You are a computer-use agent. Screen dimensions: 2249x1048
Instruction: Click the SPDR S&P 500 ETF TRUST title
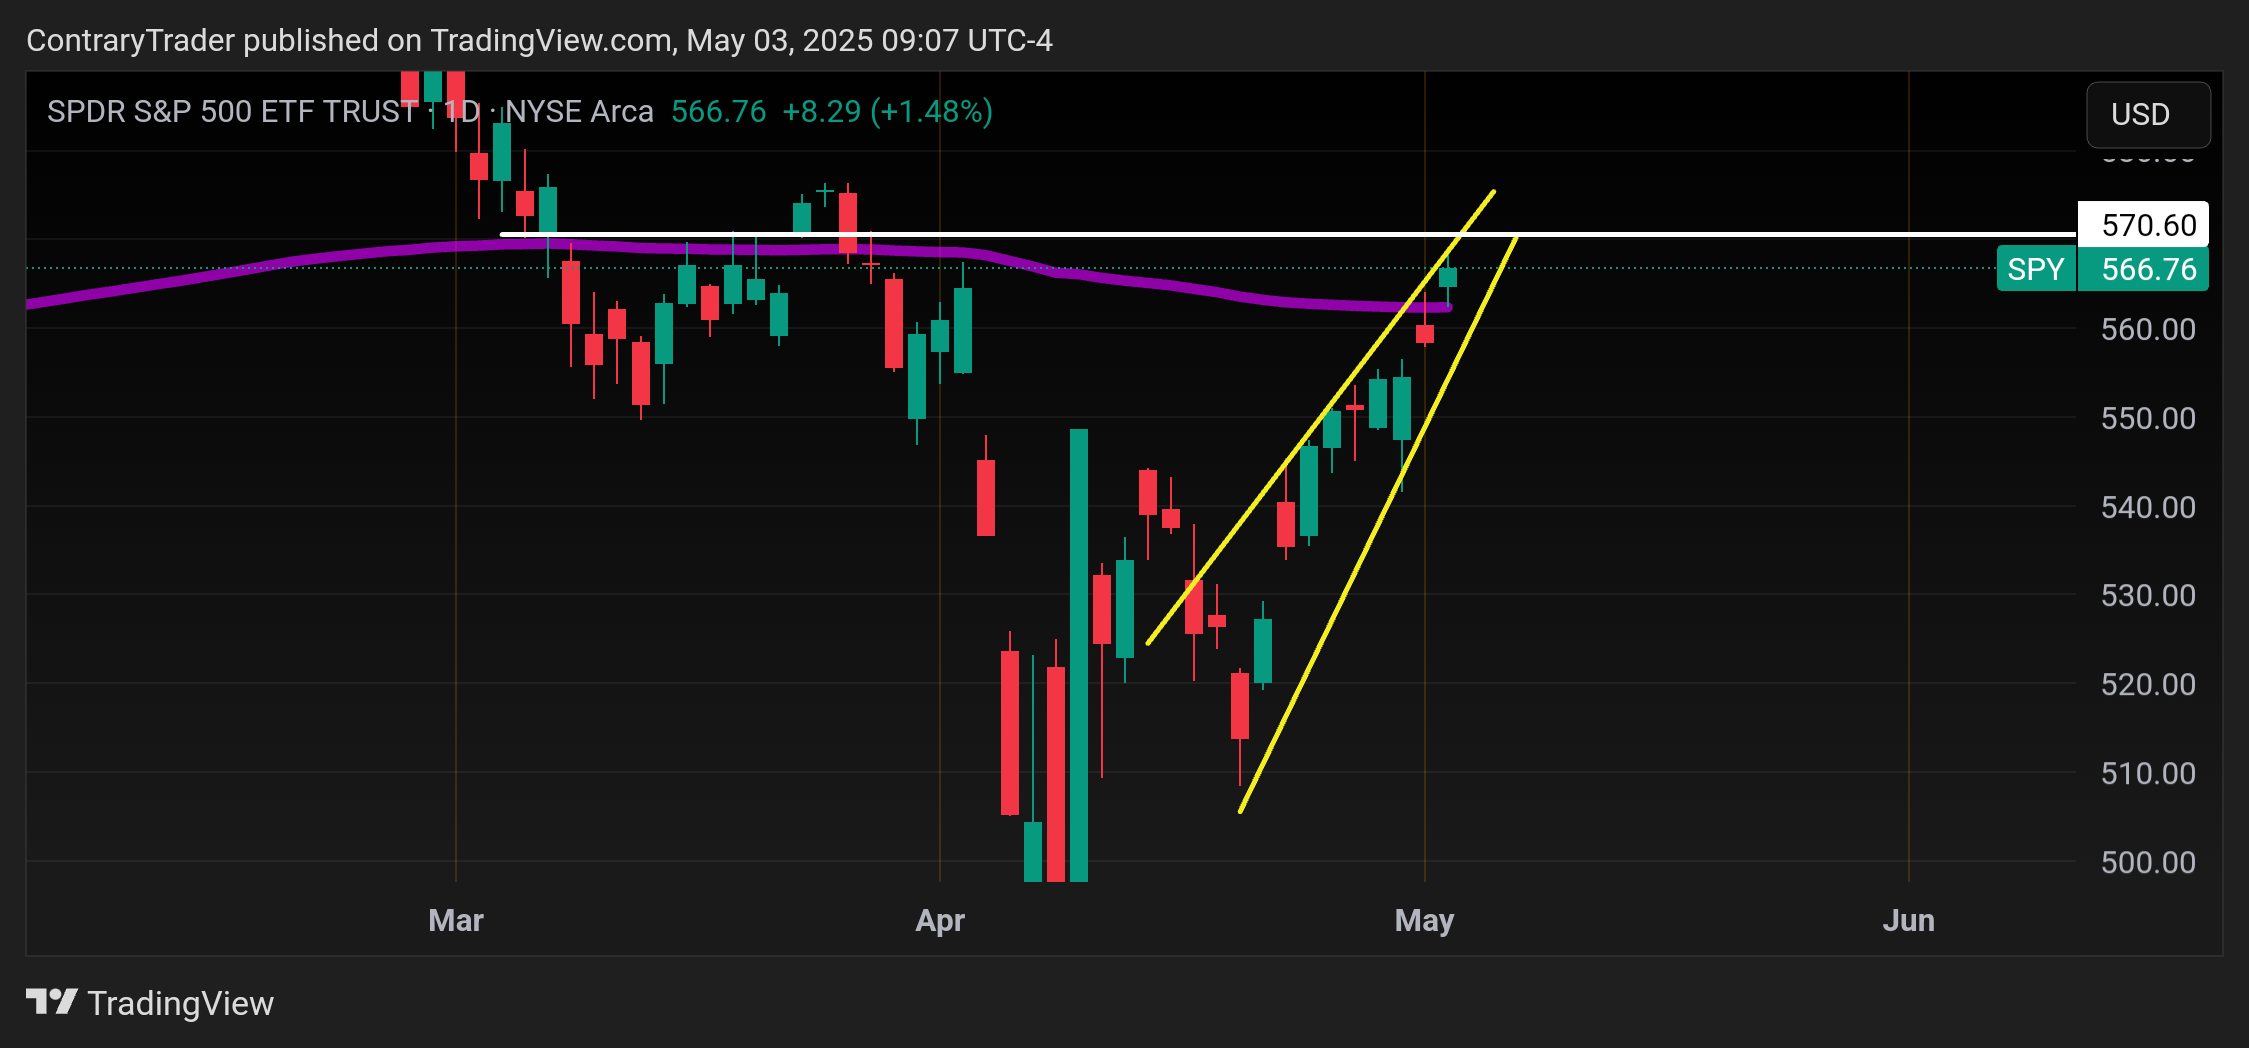[232, 111]
